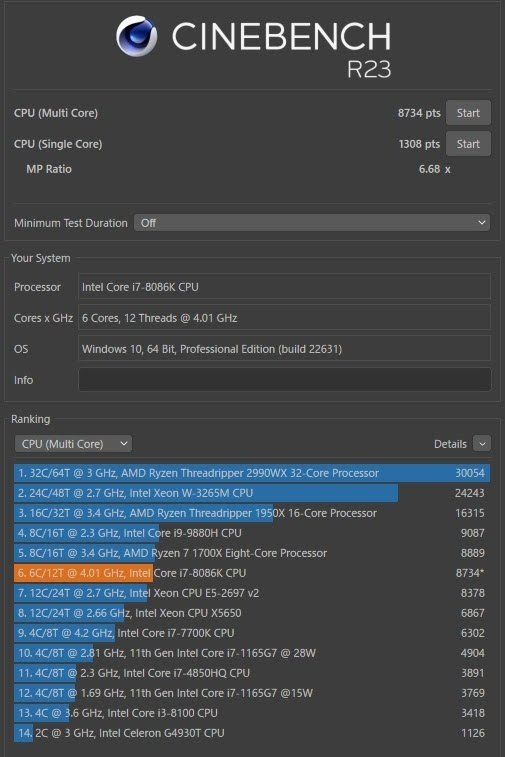Click the Cinebench logo sphere icon
The height and width of the screenshot is (757, 505).
137,36
